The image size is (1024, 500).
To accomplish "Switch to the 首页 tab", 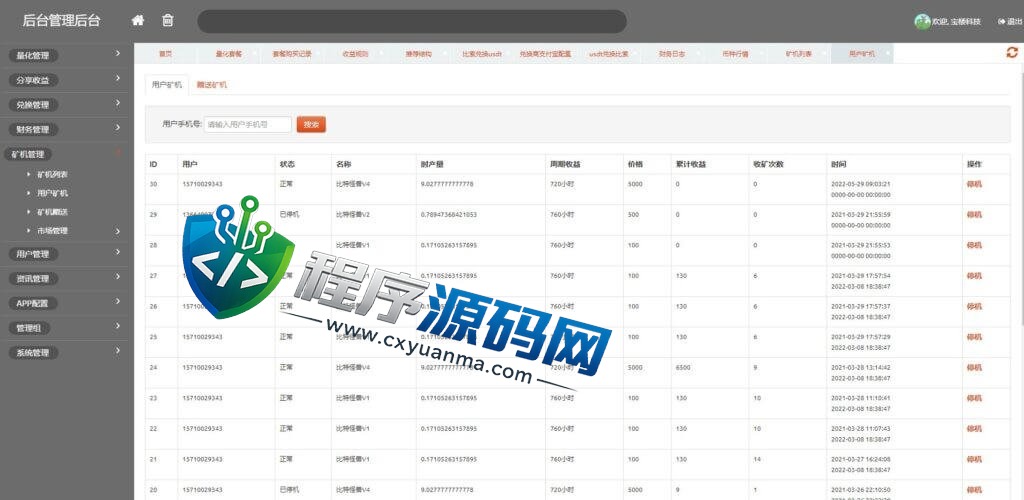I will (165, 54).
